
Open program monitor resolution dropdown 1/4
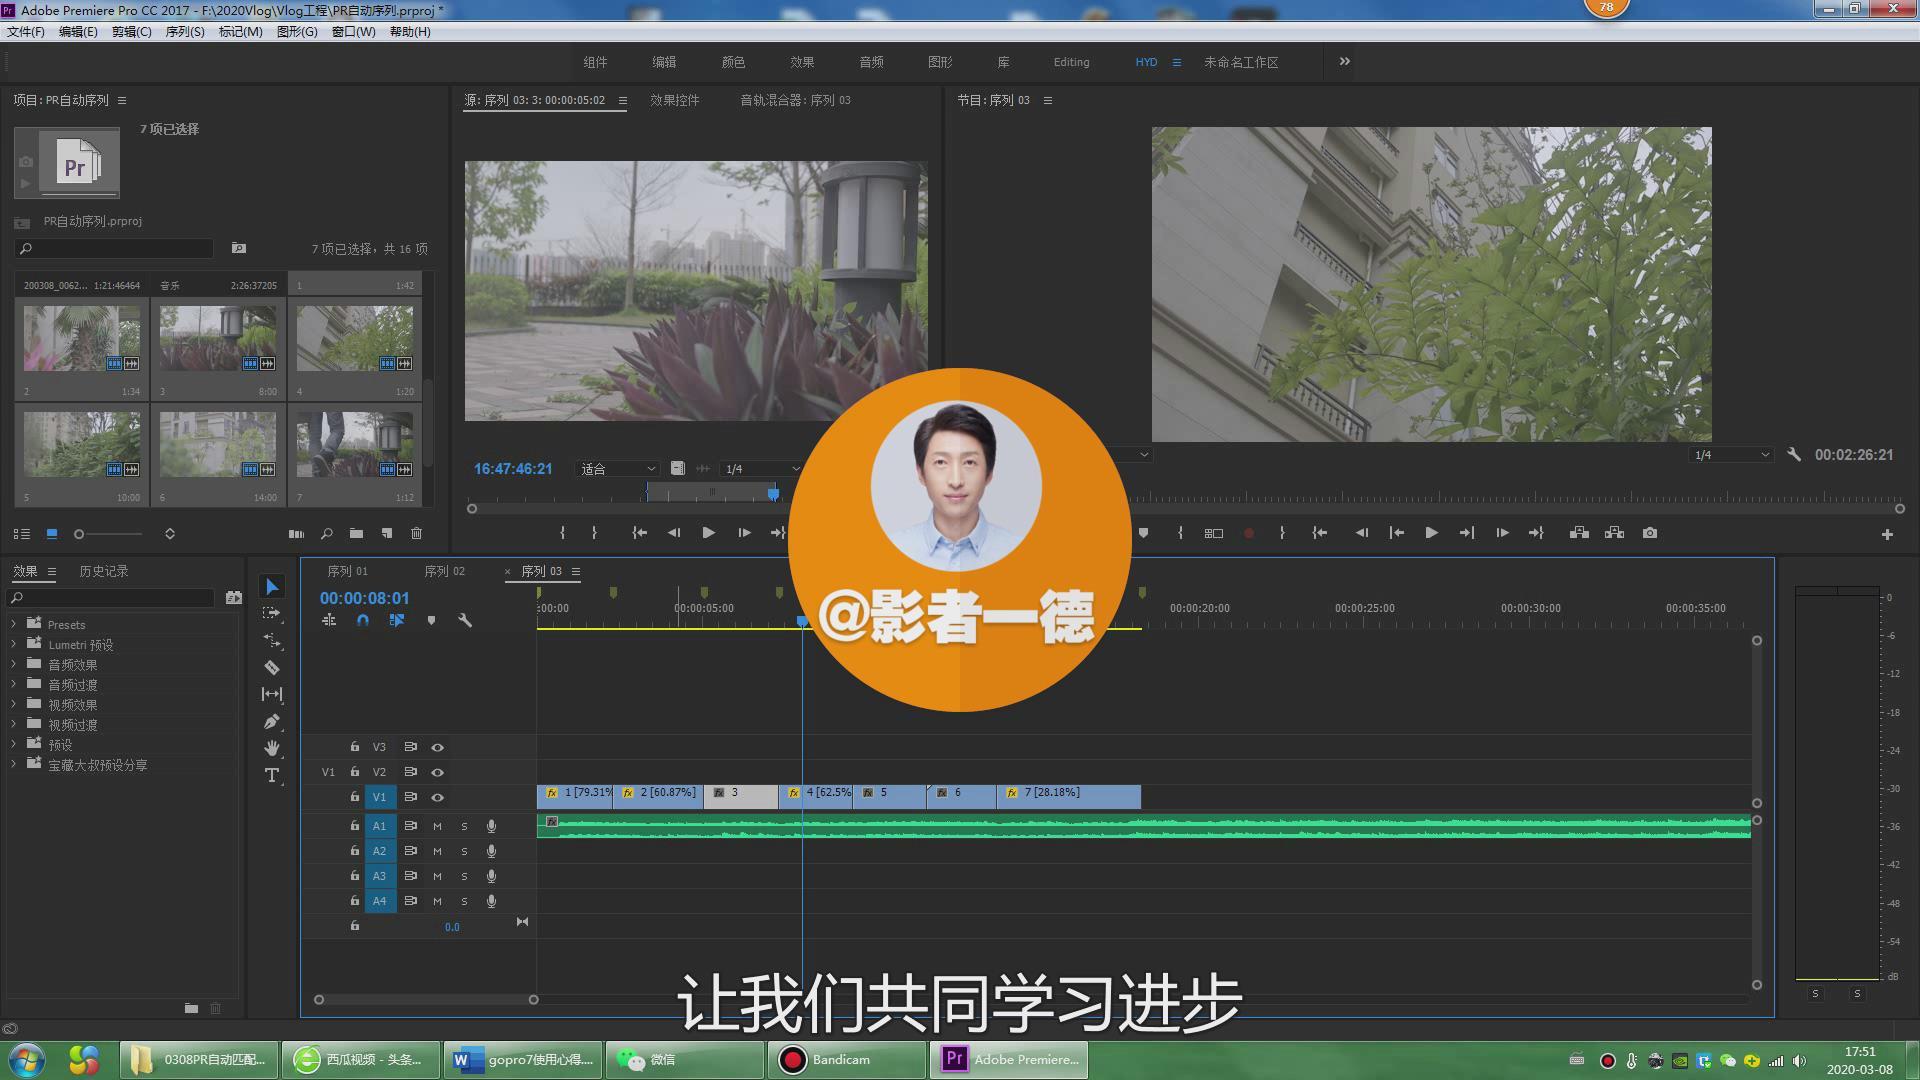1731,455
